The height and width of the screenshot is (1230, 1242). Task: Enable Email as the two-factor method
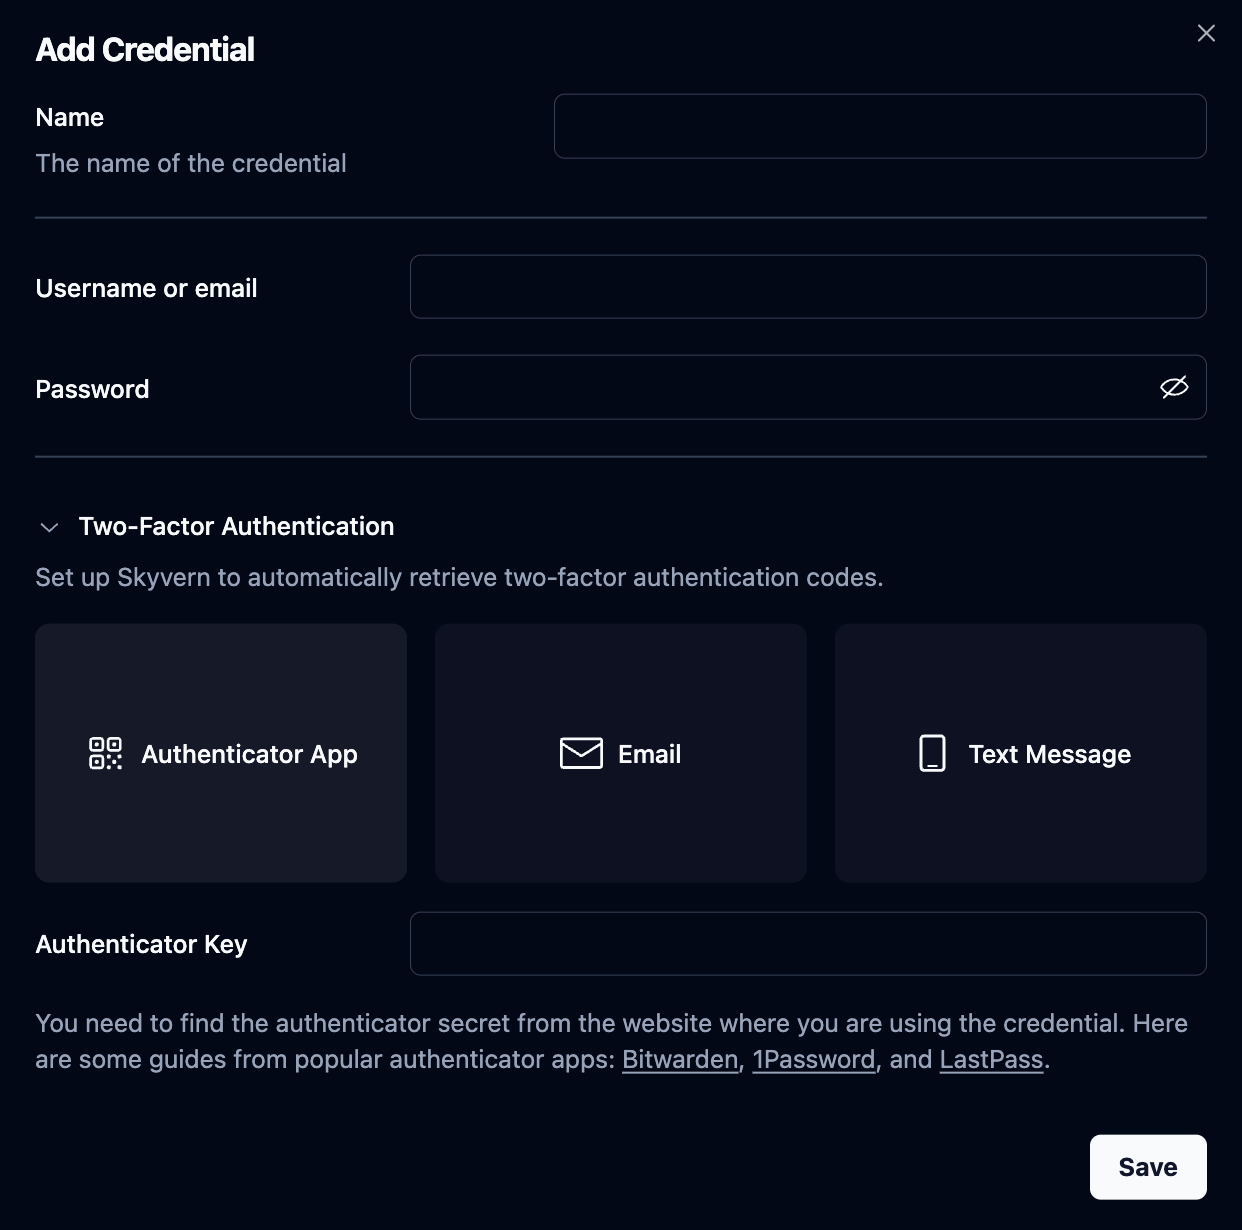620,753
